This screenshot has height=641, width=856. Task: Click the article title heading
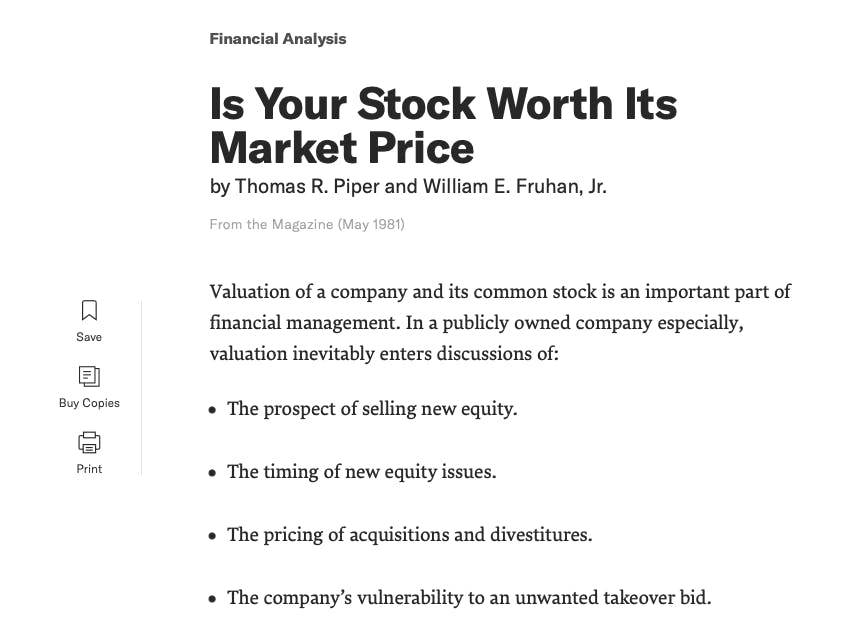pyautogui.click(x=443, y=126)
